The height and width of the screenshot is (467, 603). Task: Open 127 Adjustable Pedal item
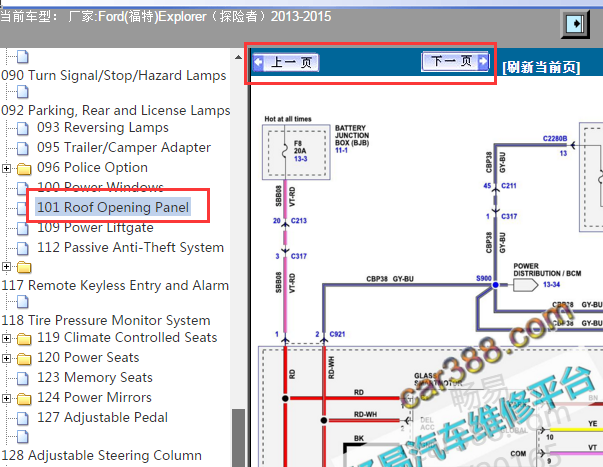pyautogui.click(x=102, y=417)
